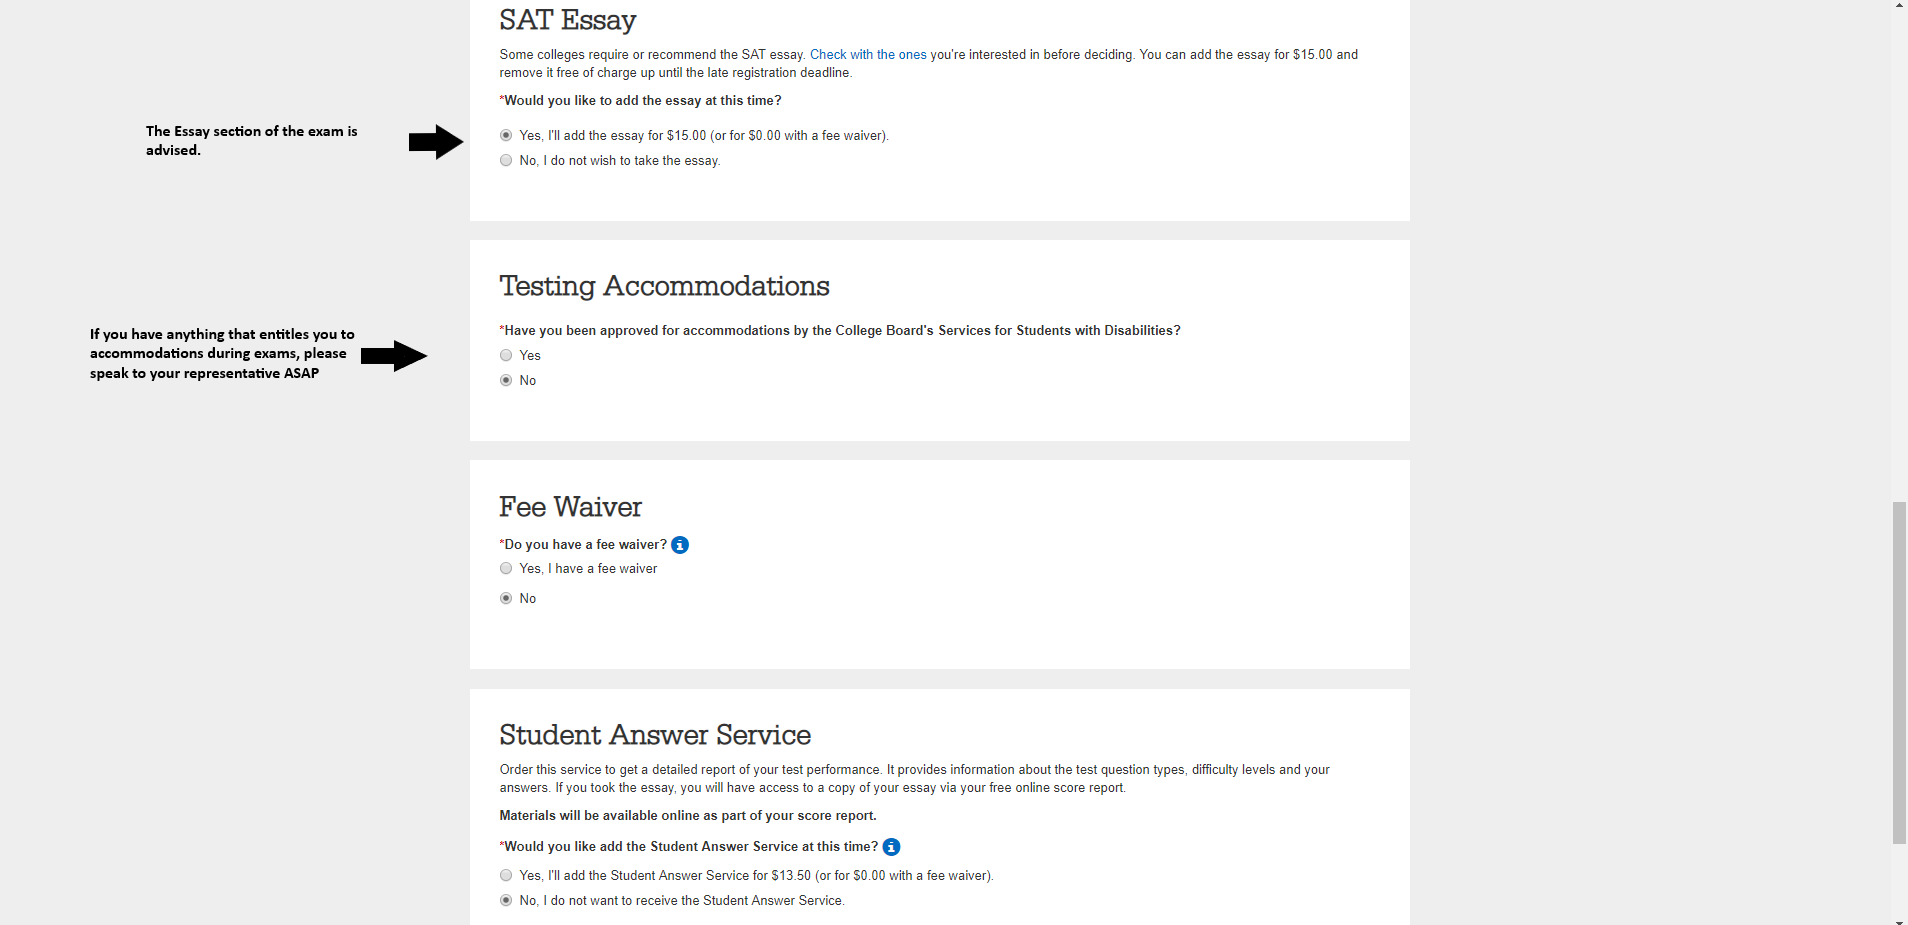The height and width of the screenshot is (925, 1908).
Task: Click the scrollbar up arrow
Action: (x=1899, y=6)
